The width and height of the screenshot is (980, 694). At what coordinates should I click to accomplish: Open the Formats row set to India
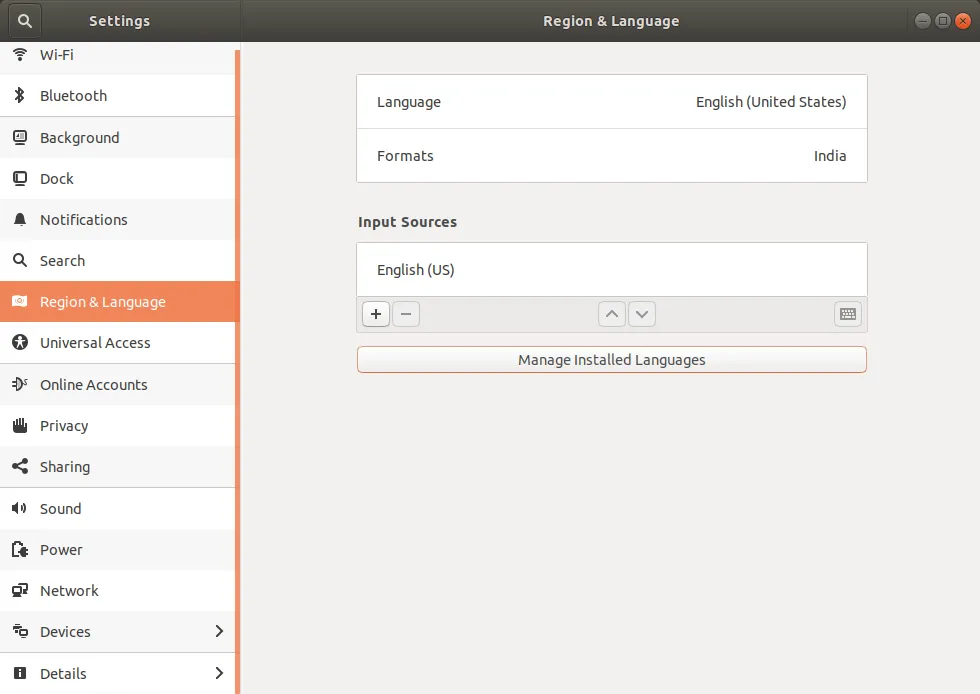coord(611,156)
